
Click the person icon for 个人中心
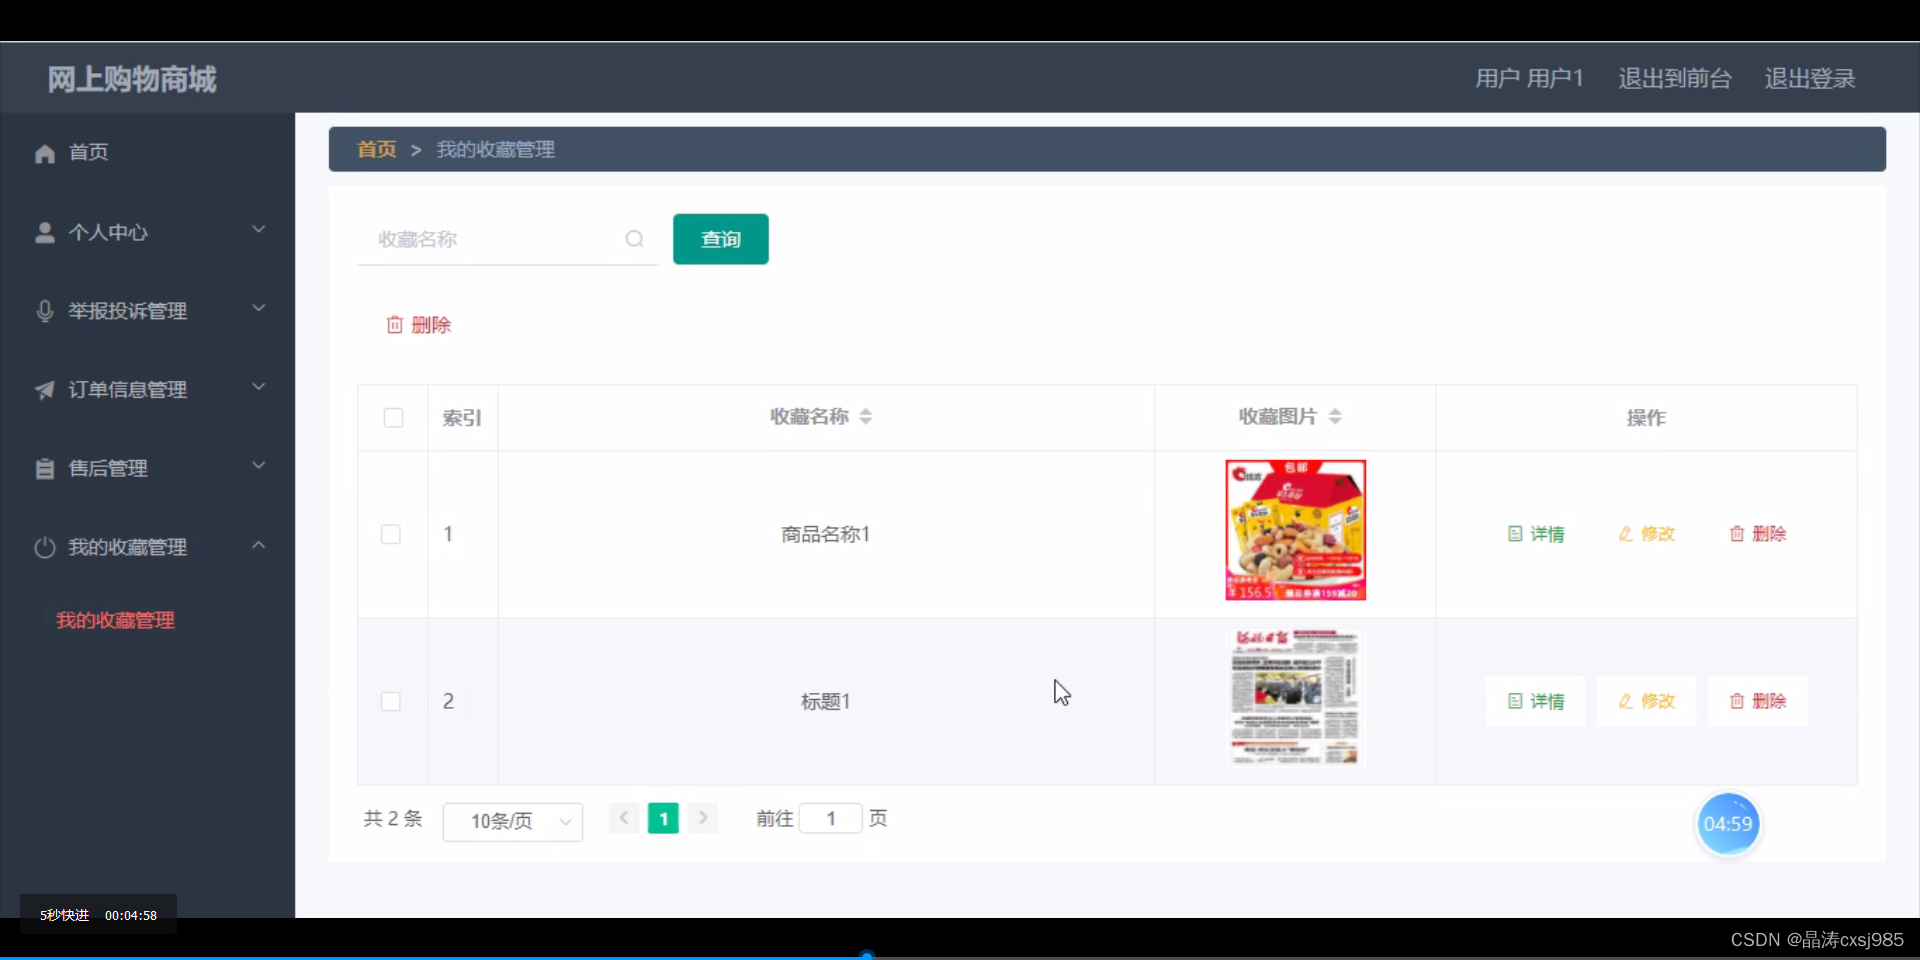[x=44, y=232]
